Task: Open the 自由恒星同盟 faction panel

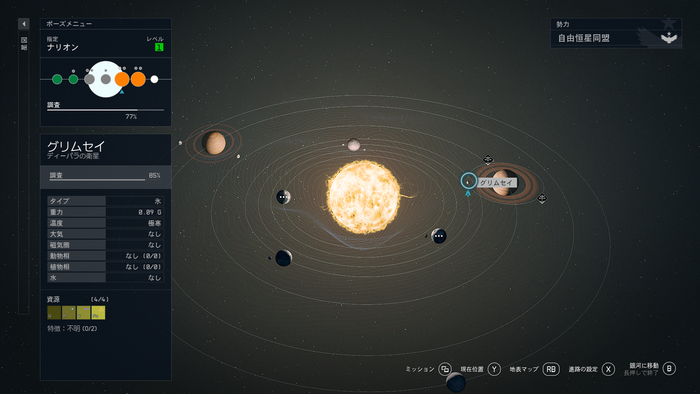Action: 616,33
